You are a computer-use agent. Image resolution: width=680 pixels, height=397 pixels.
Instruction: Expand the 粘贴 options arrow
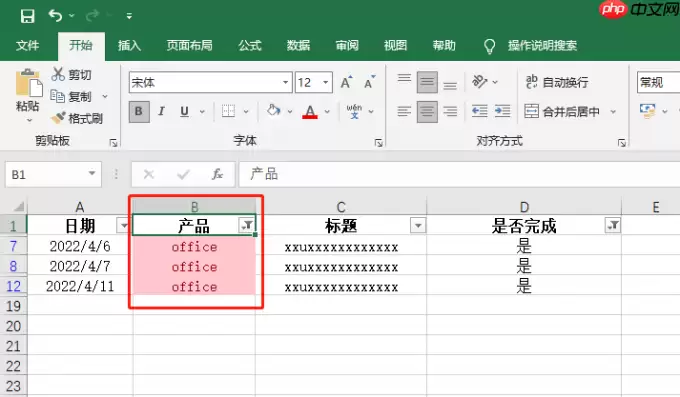(x=29, y=120)
